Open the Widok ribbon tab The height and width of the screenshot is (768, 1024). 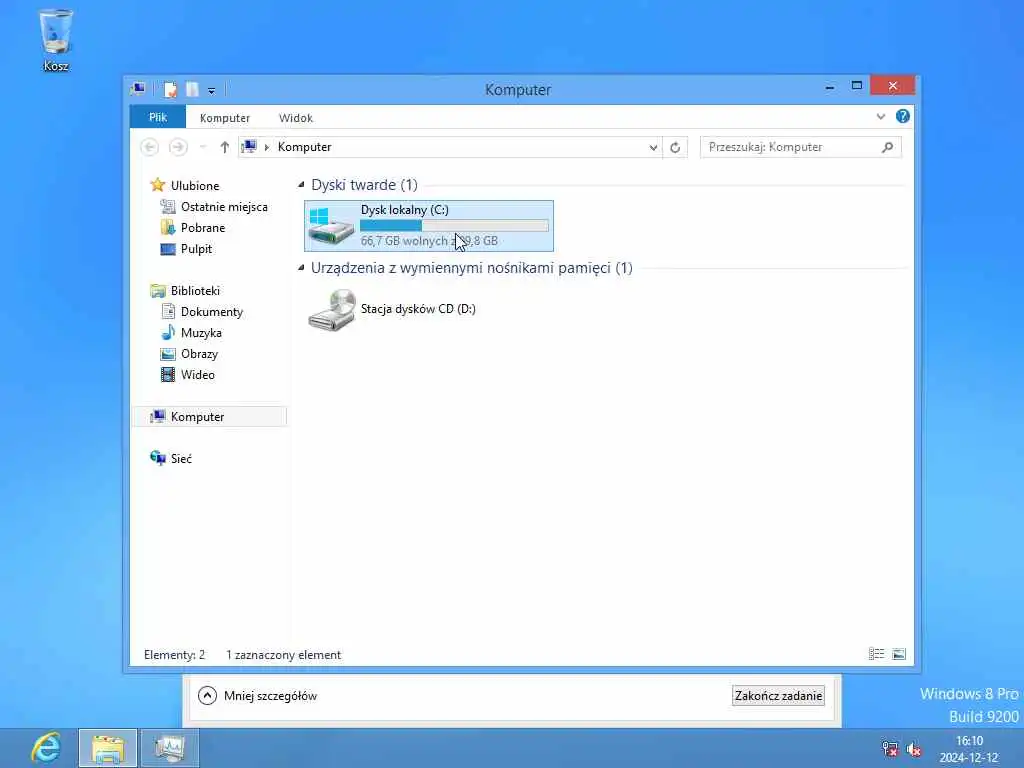point(296,118)
